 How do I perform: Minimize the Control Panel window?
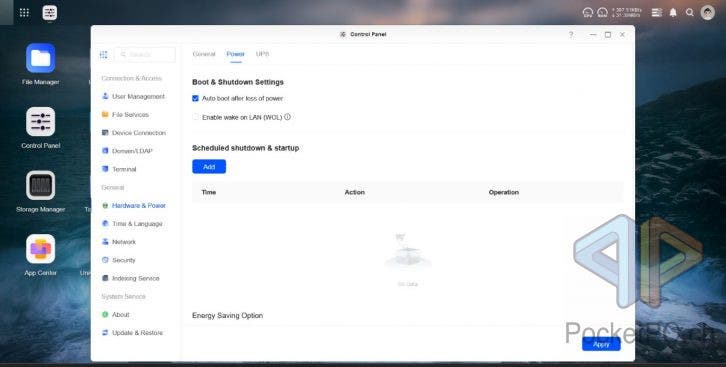click(x=593, y=35)
